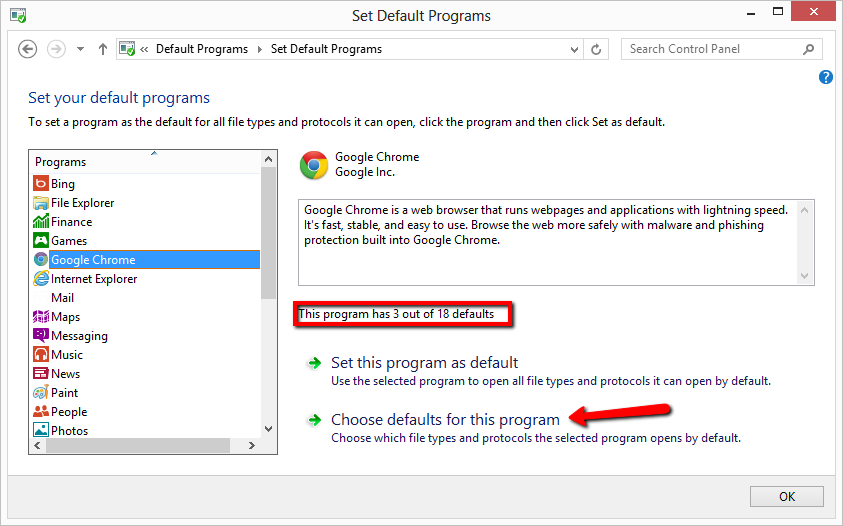Go back with the back arrow button
The image size is (843, 526).
tap(27, 49)
